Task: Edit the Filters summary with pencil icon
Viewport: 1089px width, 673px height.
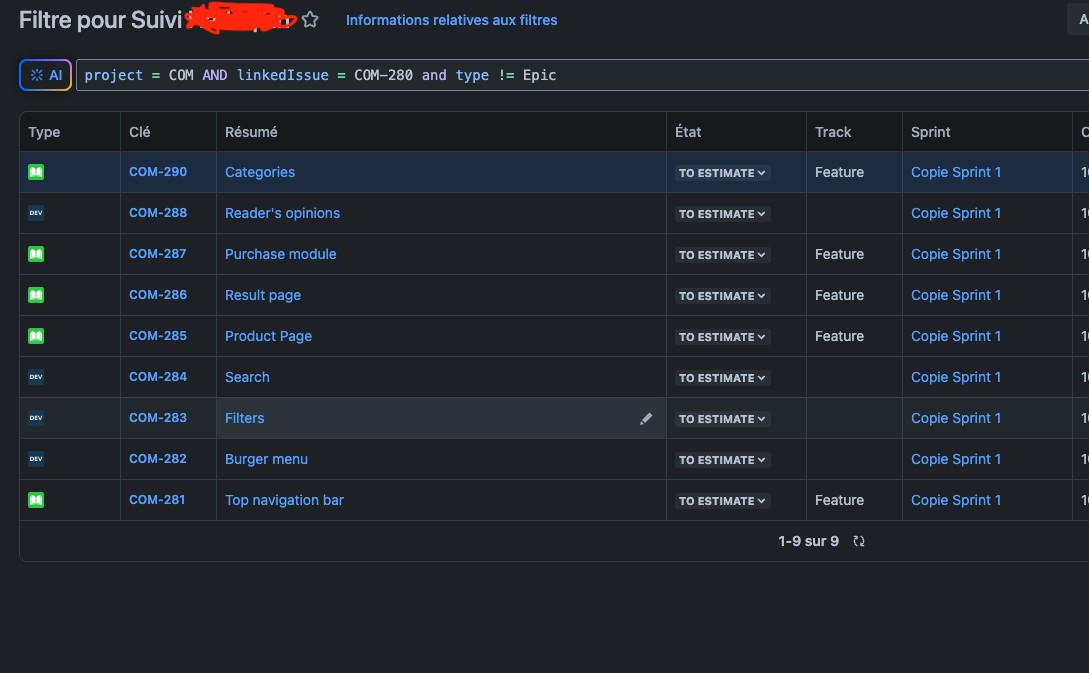Action: [x=646, y=418]
